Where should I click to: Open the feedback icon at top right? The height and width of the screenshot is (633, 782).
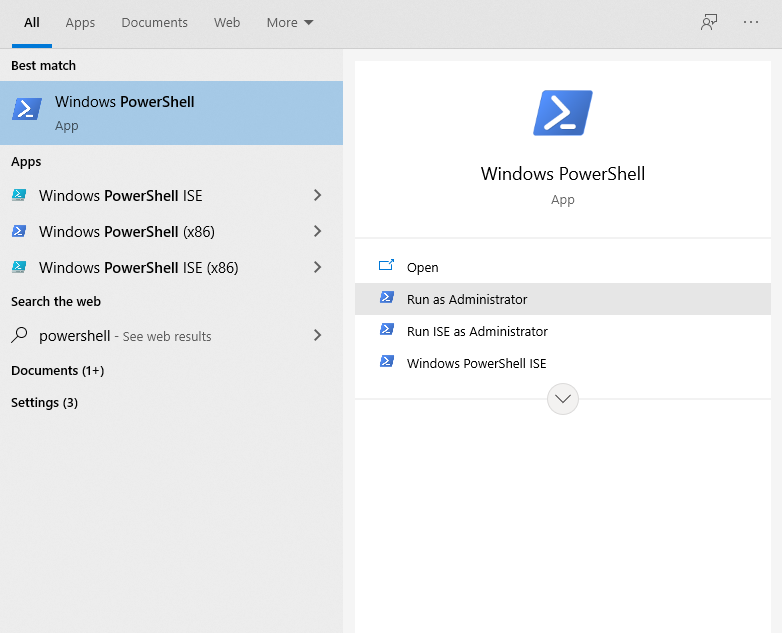tap(709, 22)
